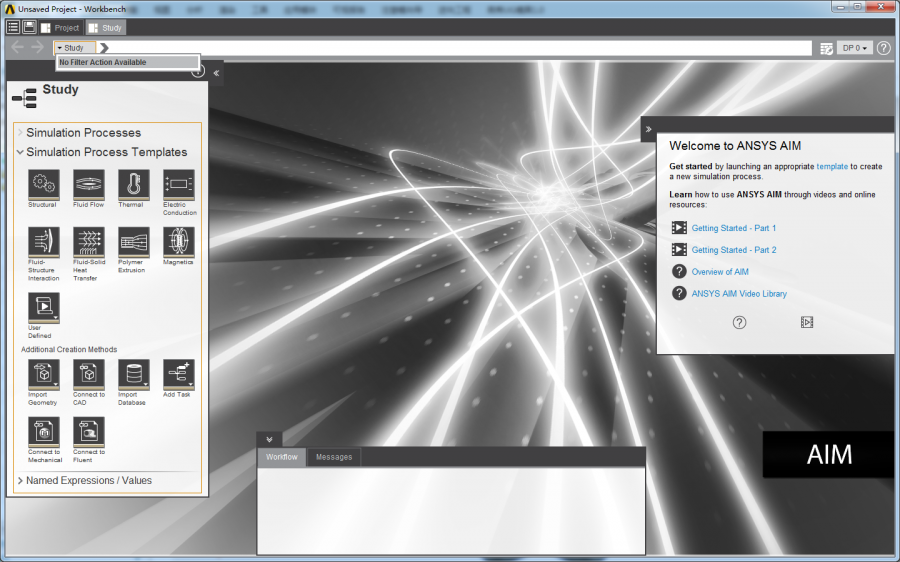Open Getting Started - Part 1 link

(734, 228)
